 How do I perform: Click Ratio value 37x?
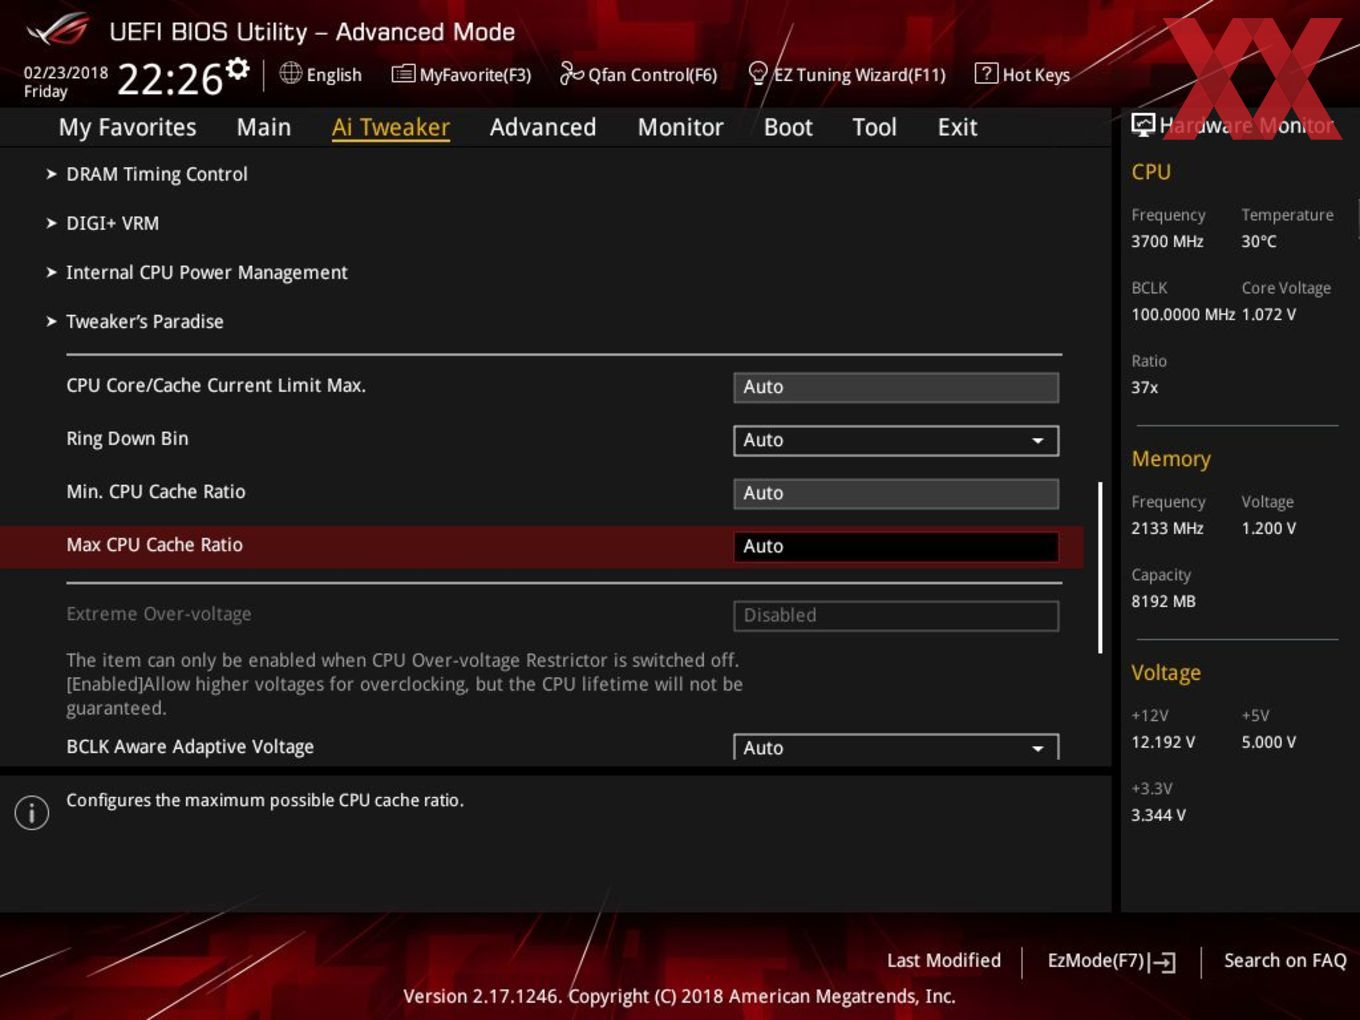click(x=1144, y=387)
